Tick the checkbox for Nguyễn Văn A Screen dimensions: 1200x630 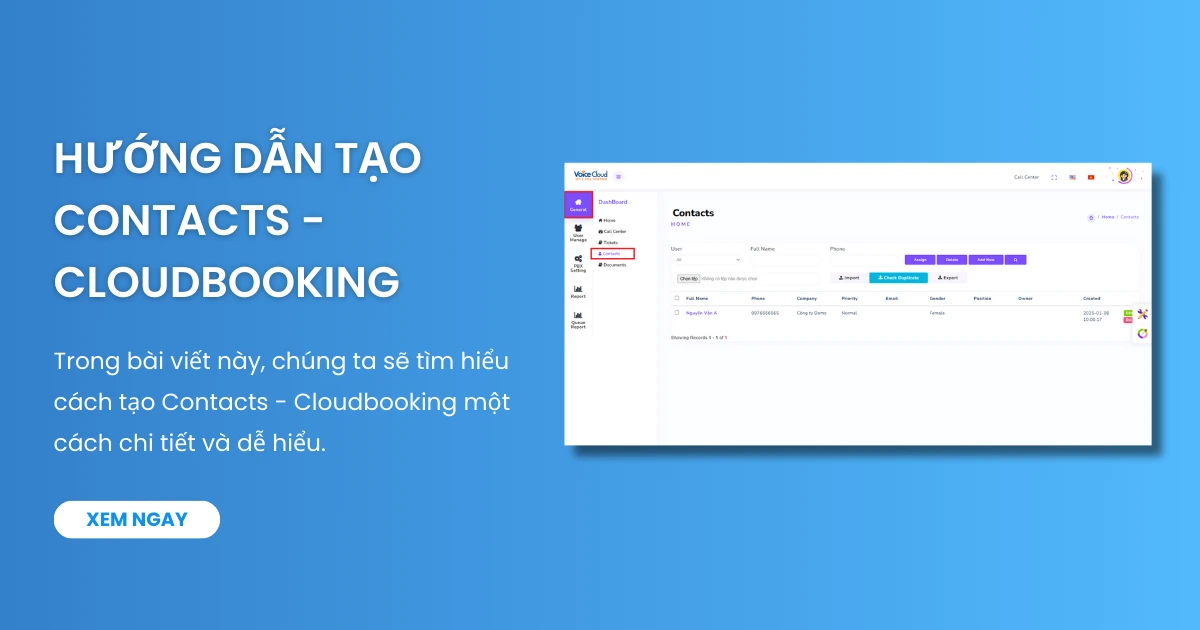tap(676, 312)
